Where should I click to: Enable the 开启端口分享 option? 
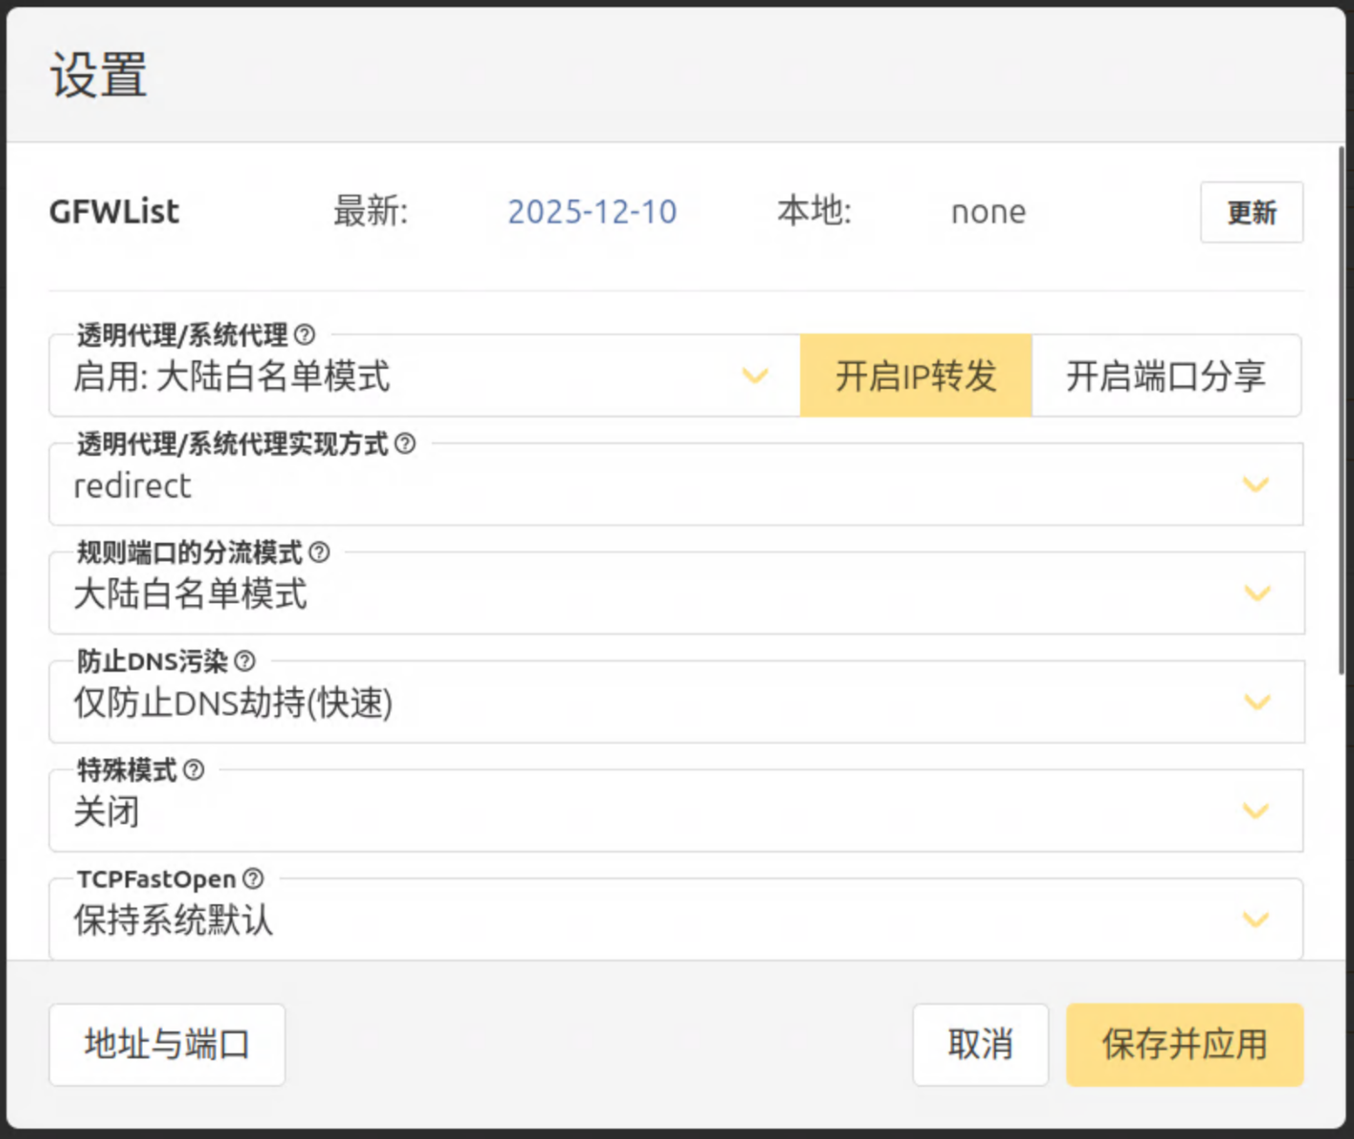point(1166,376)
